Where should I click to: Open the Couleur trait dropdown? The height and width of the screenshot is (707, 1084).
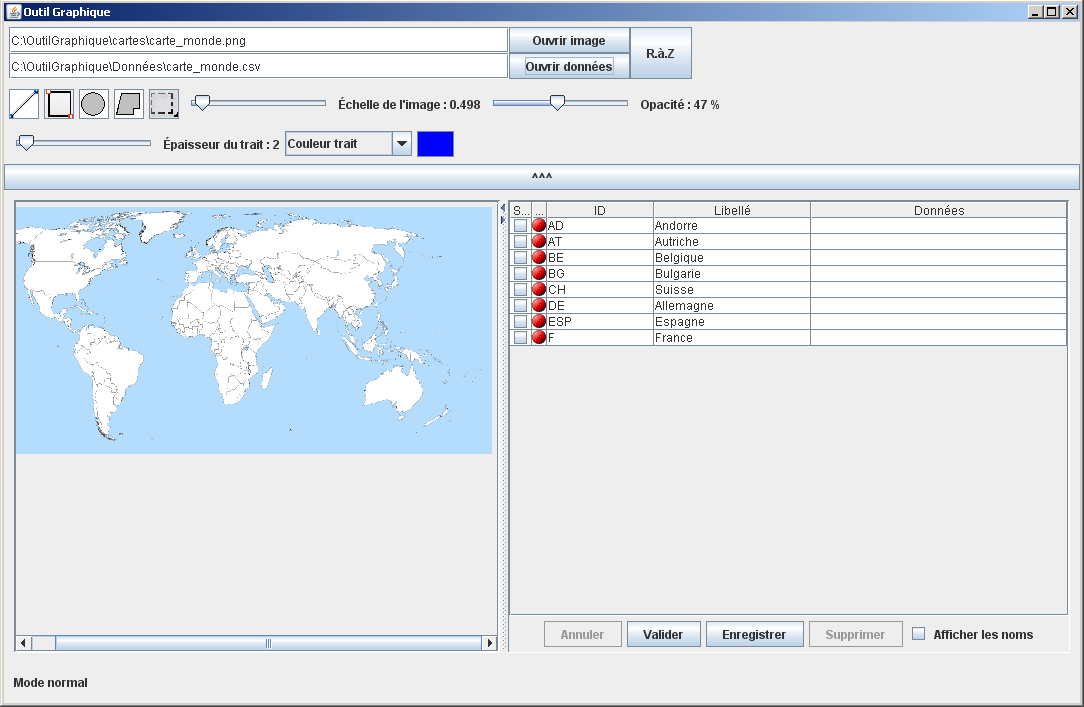(401, 144)
